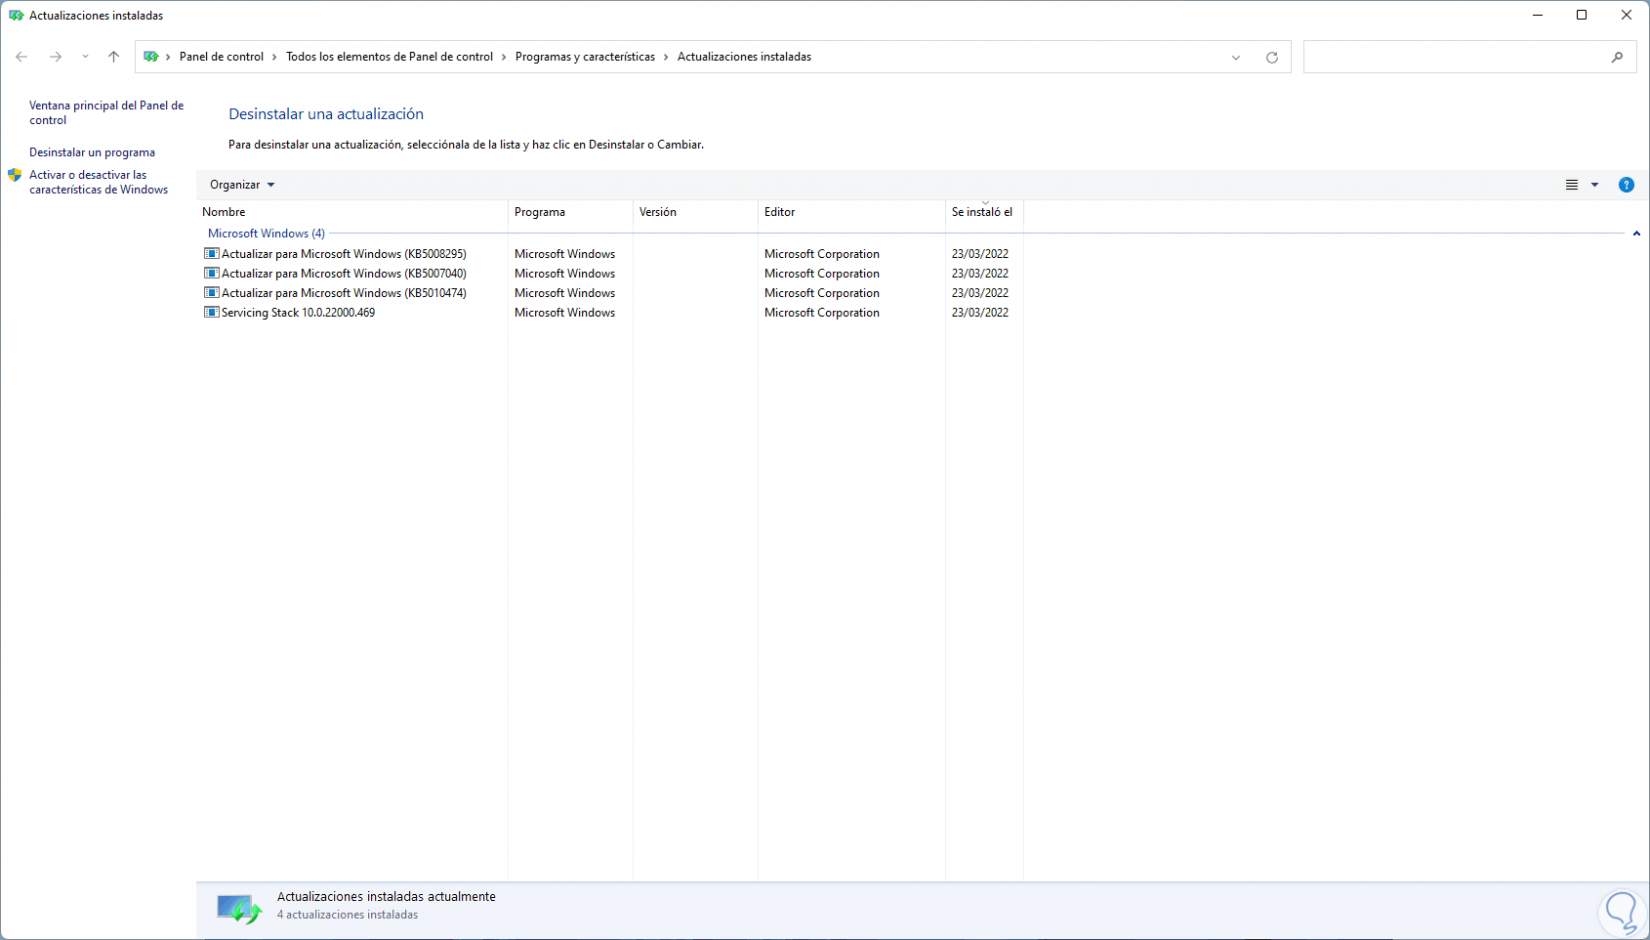Click icon of KB5007040 update
Image resolution: width=1650 pixels, height=940 pixels.
tap(211, 273)
